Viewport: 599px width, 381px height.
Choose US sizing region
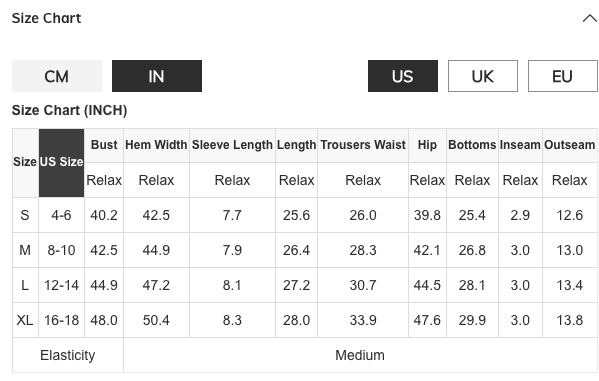403,76
